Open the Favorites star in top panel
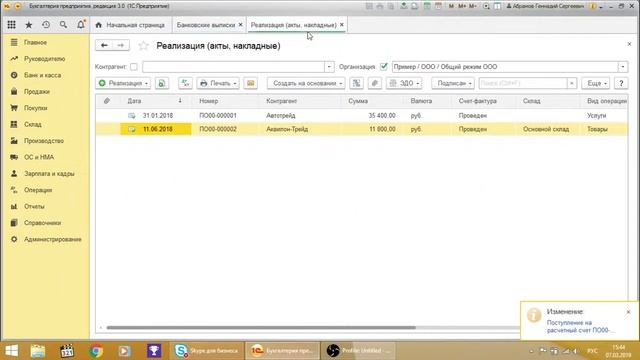This screenshot has width=640, height=360. (x=29, y=25)
